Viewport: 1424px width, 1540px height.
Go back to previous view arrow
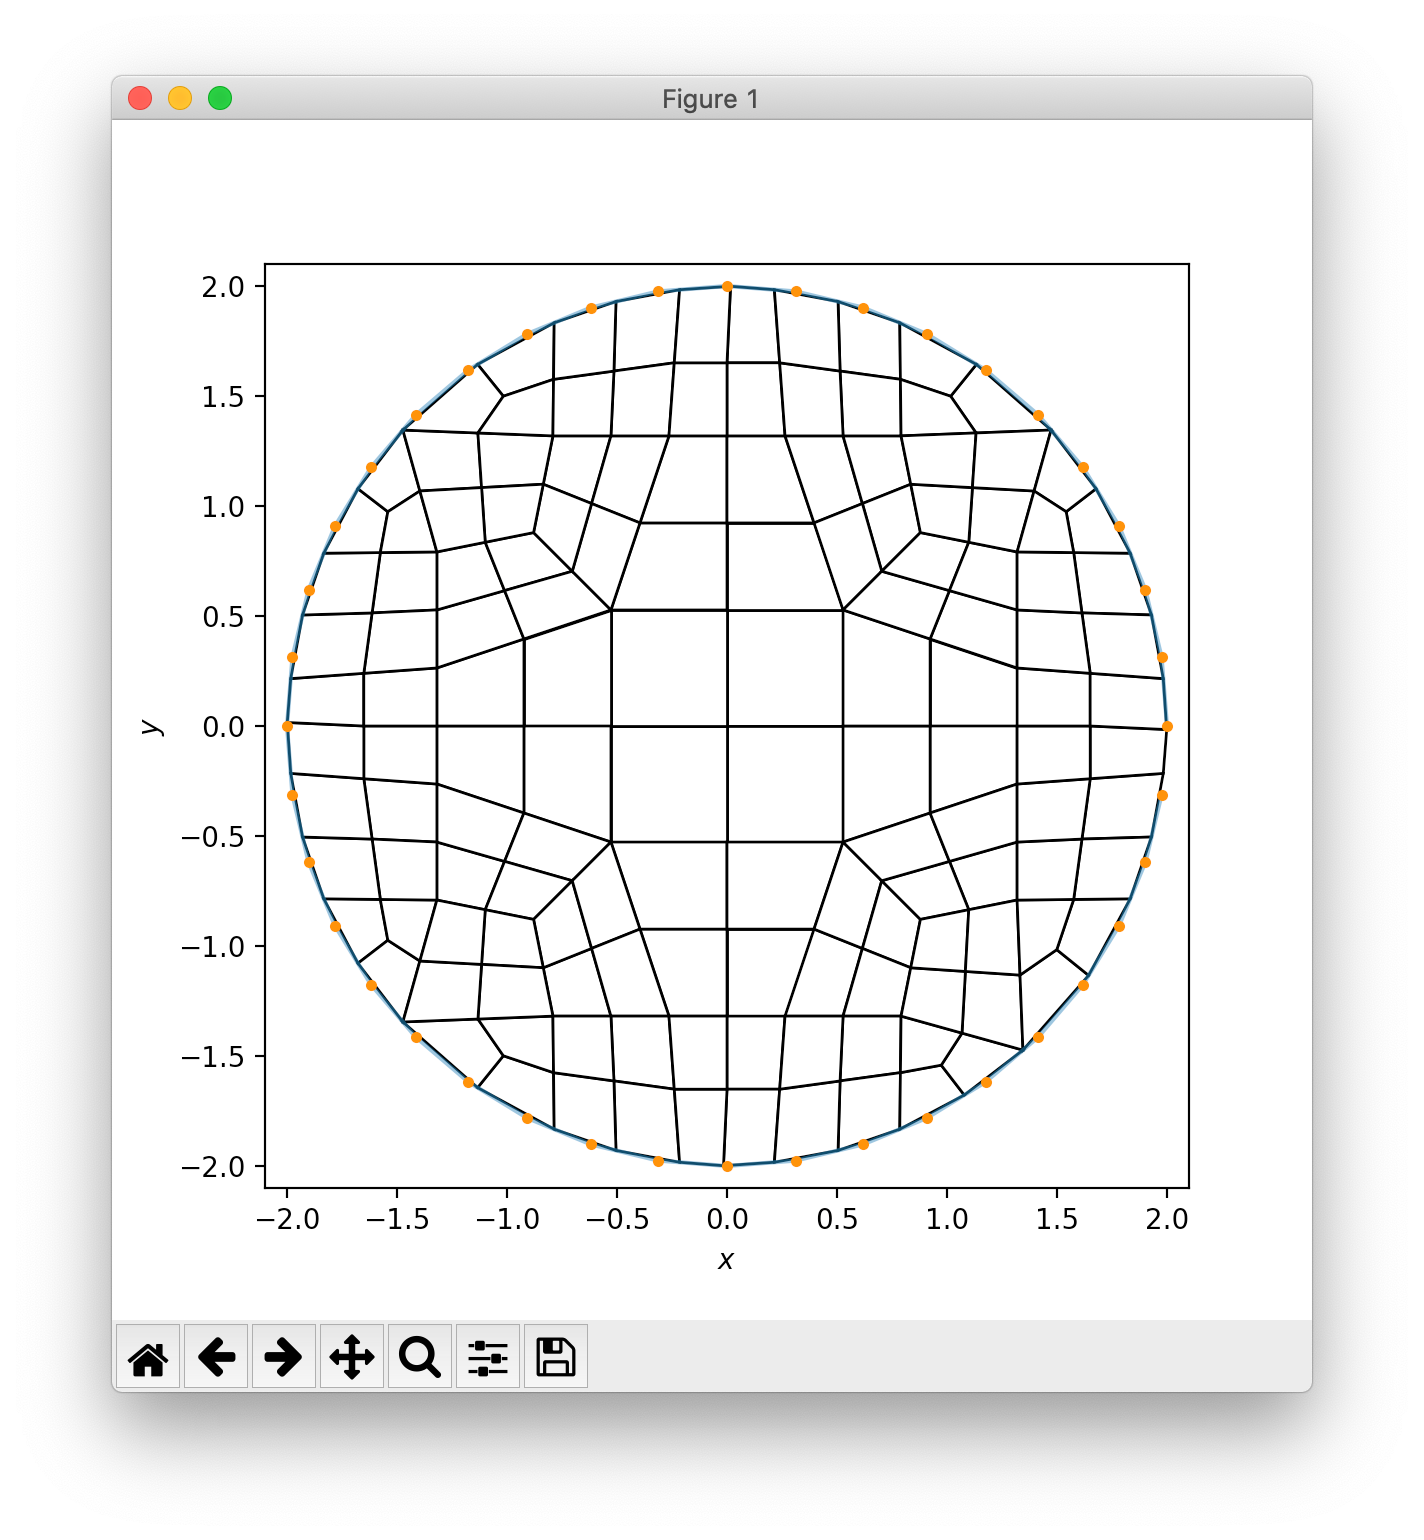216,1357
